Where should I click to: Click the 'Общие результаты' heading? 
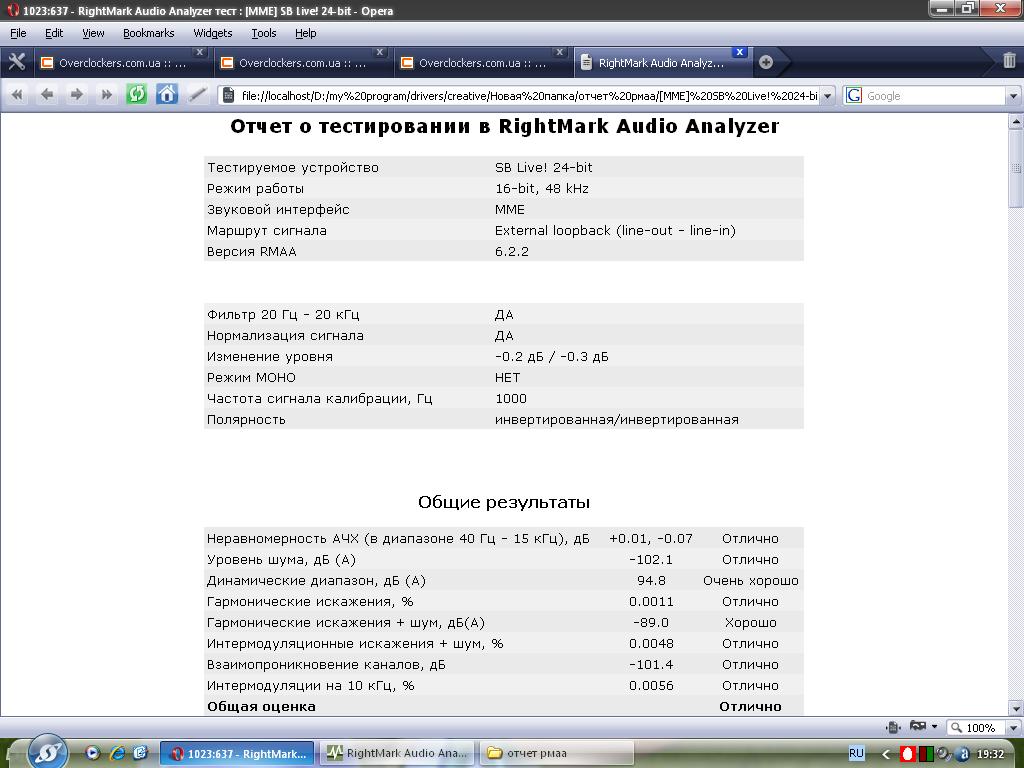tap(504, 502)
